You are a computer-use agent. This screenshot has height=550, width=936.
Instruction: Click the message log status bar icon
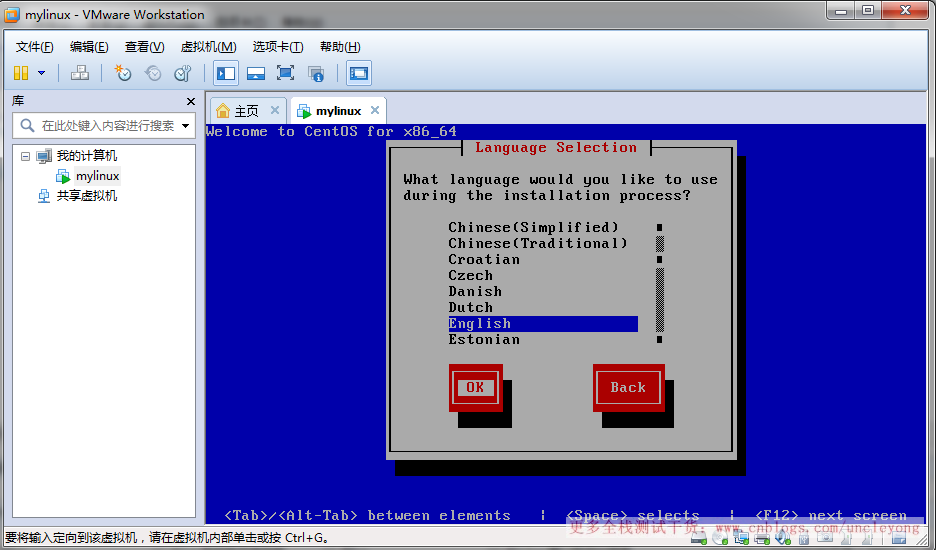(x=898, y=539)
